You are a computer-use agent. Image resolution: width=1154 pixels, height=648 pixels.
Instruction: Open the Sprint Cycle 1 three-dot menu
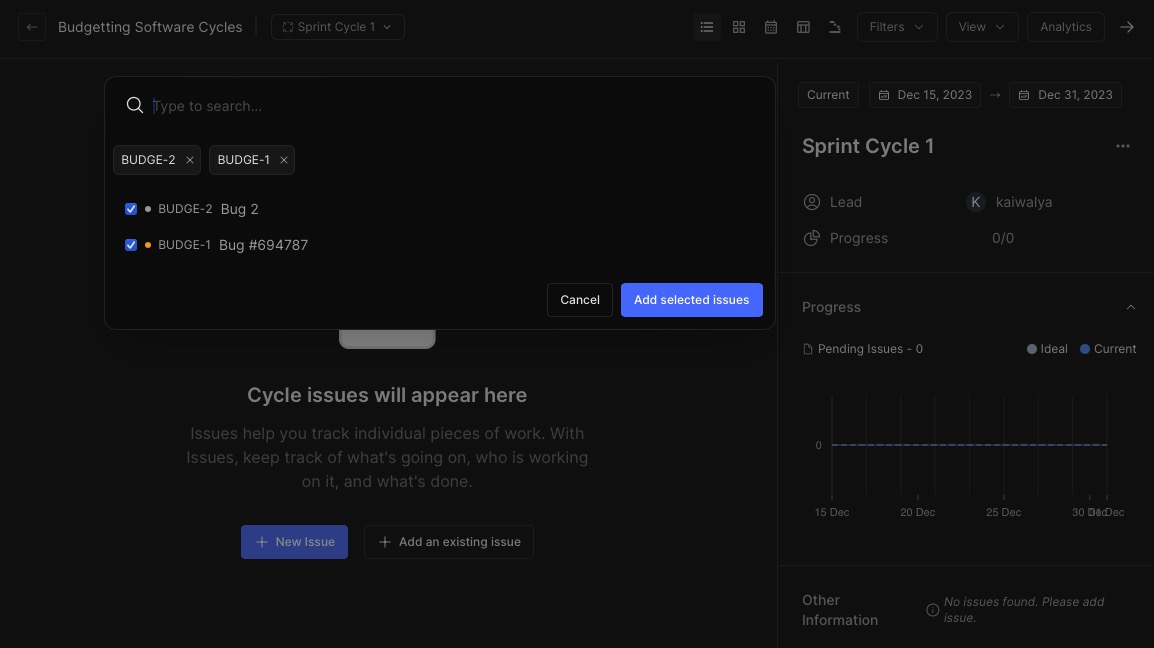click(1123, 146)
